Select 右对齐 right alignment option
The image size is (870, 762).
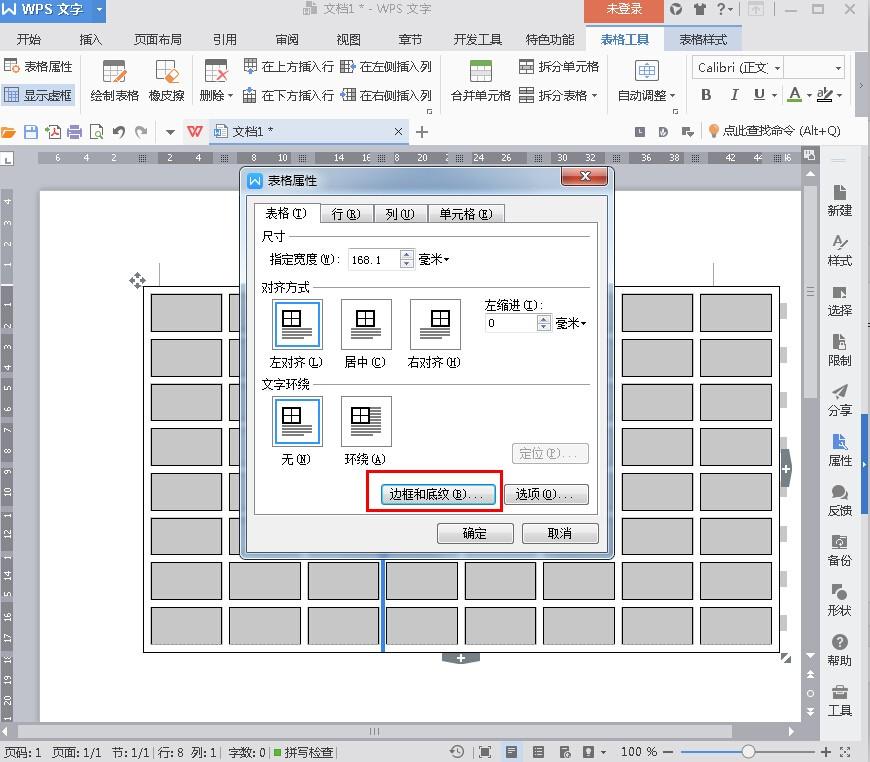[435, 325]
